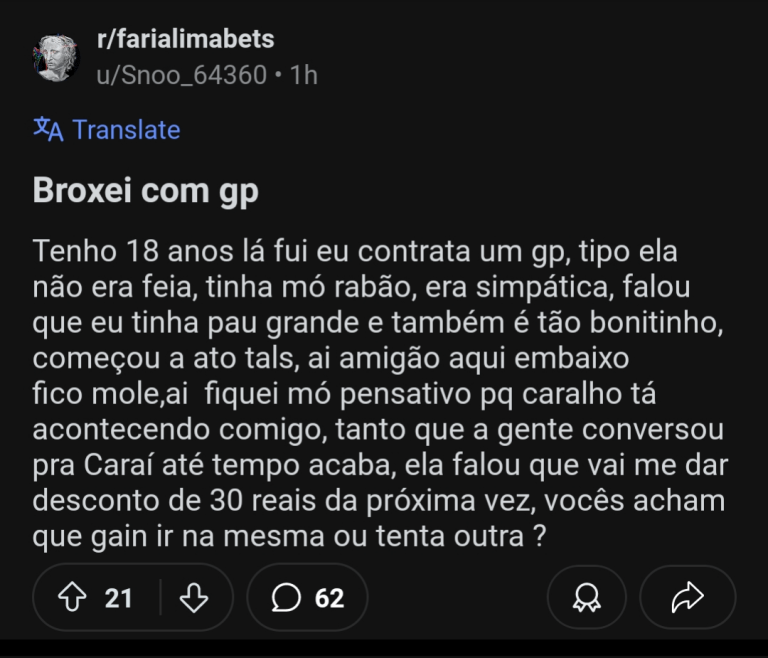Viewport: 768px width, 658px height.
Task: Click the "1h" post timestamp
Action: [303, 74]
